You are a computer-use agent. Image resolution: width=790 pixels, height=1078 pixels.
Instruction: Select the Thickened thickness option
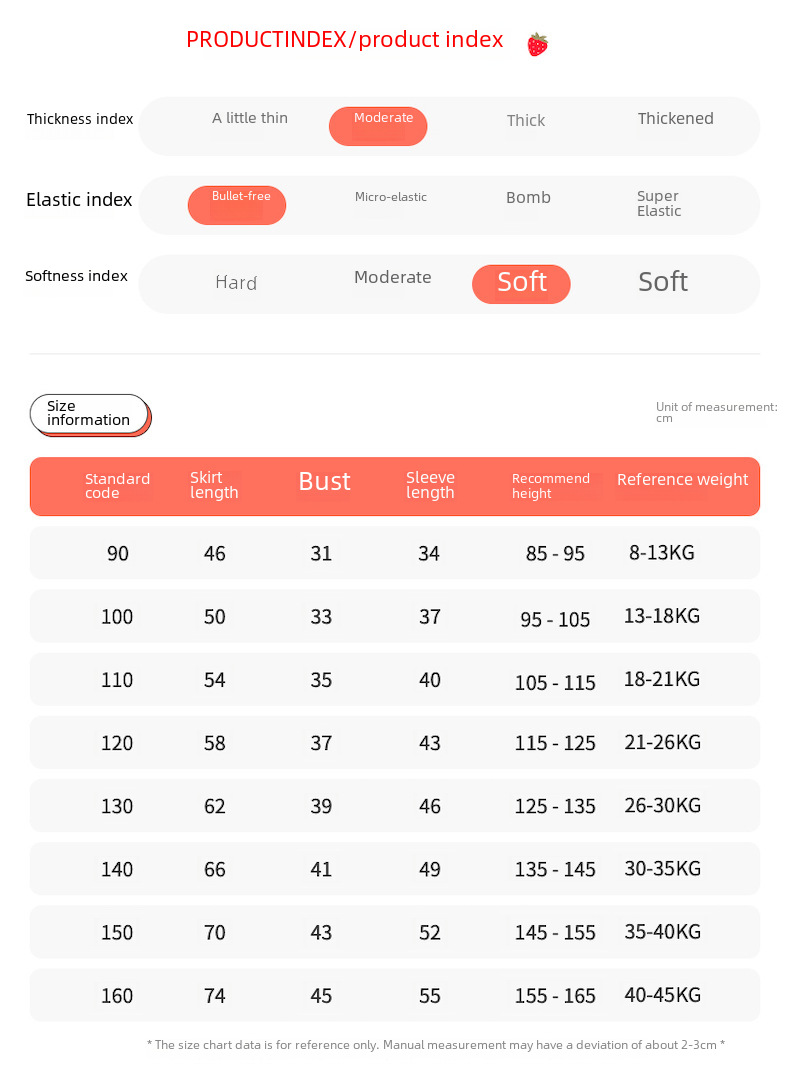675,118
